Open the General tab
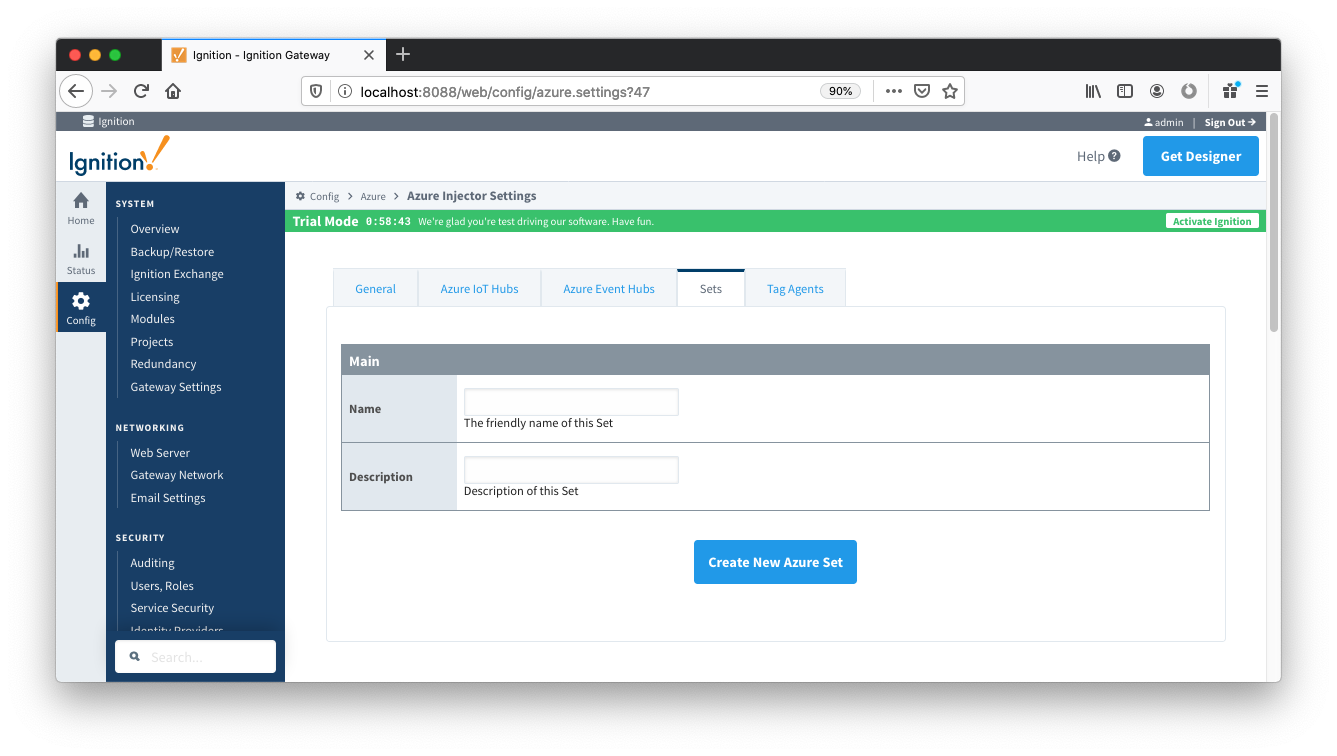The width and height of the screenshot is (1337, 756). point(375,289)
